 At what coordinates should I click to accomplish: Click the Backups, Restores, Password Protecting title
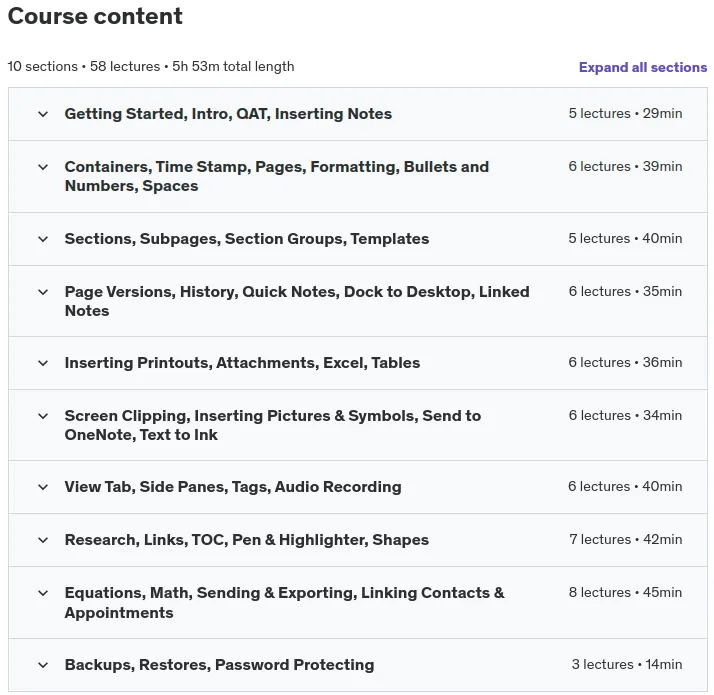coord(219,665)
